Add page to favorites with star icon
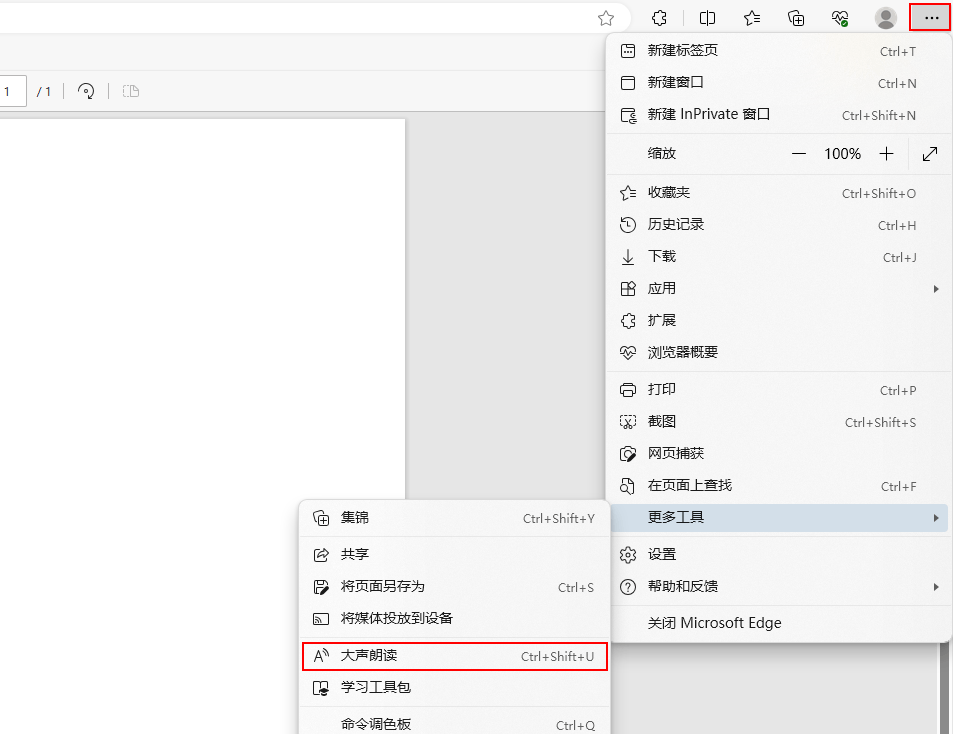Screen dimensions: 953x734 click(605, 18)
